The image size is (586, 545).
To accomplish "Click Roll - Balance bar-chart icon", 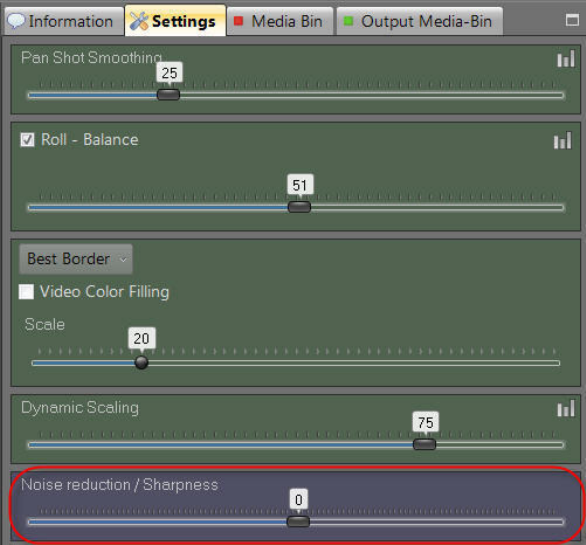I will pyautogui.click(x=562, y=141).
